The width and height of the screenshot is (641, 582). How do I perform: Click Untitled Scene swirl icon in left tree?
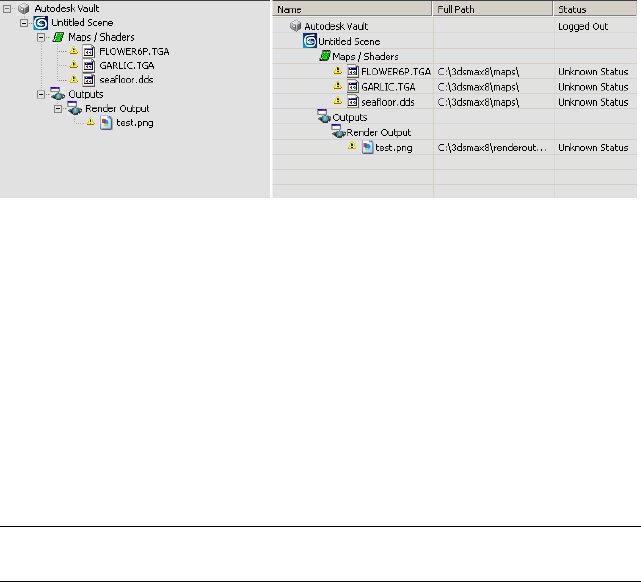point(40,23)
